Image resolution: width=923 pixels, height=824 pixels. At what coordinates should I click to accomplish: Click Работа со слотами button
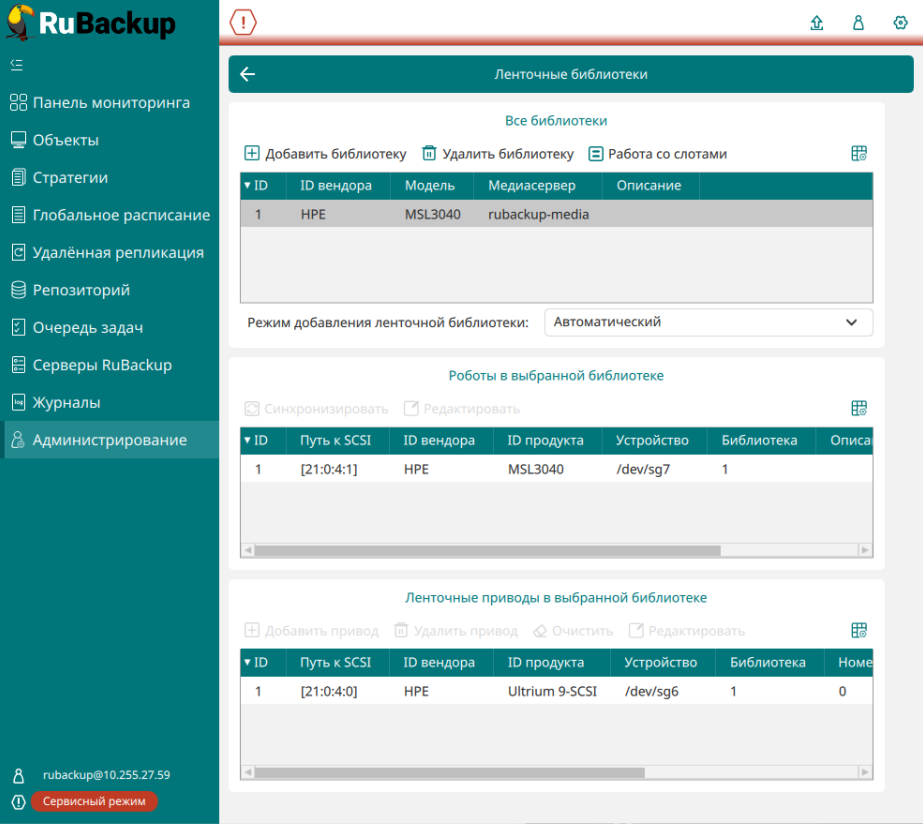[x=657, y=154]
